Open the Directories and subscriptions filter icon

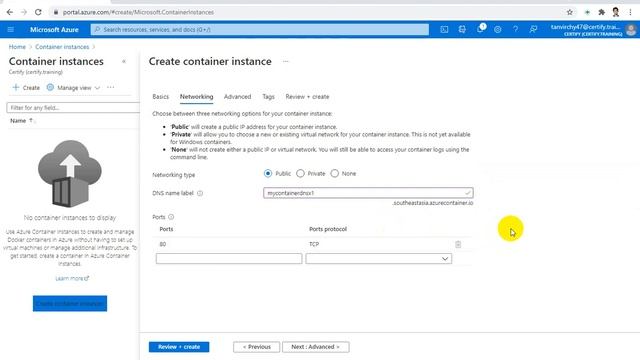click(x=462, y=29)
